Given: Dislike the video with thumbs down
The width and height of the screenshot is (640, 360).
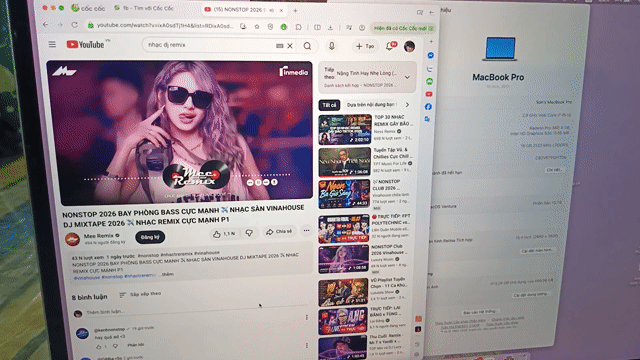Looking at the screenshot, I should click(x=249, y=233).
